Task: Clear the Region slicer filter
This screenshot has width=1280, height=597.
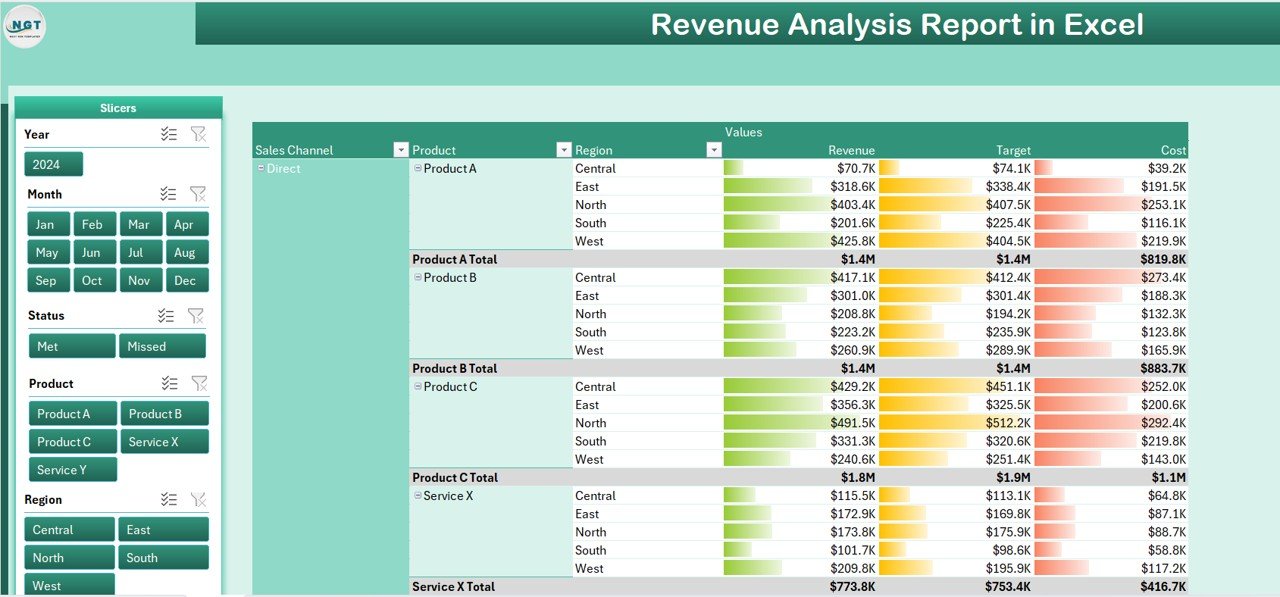Action: tap(199, 499)
